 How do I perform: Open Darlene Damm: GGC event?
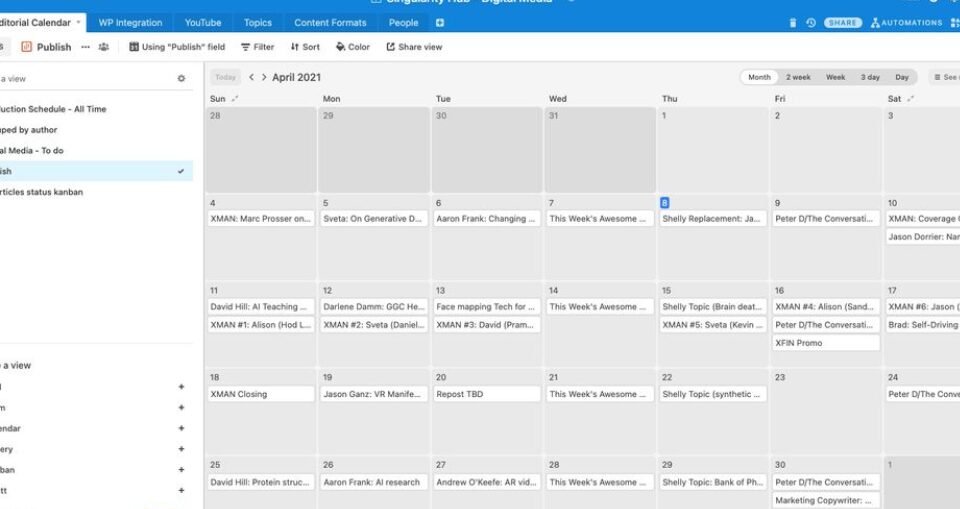[373, 307]
